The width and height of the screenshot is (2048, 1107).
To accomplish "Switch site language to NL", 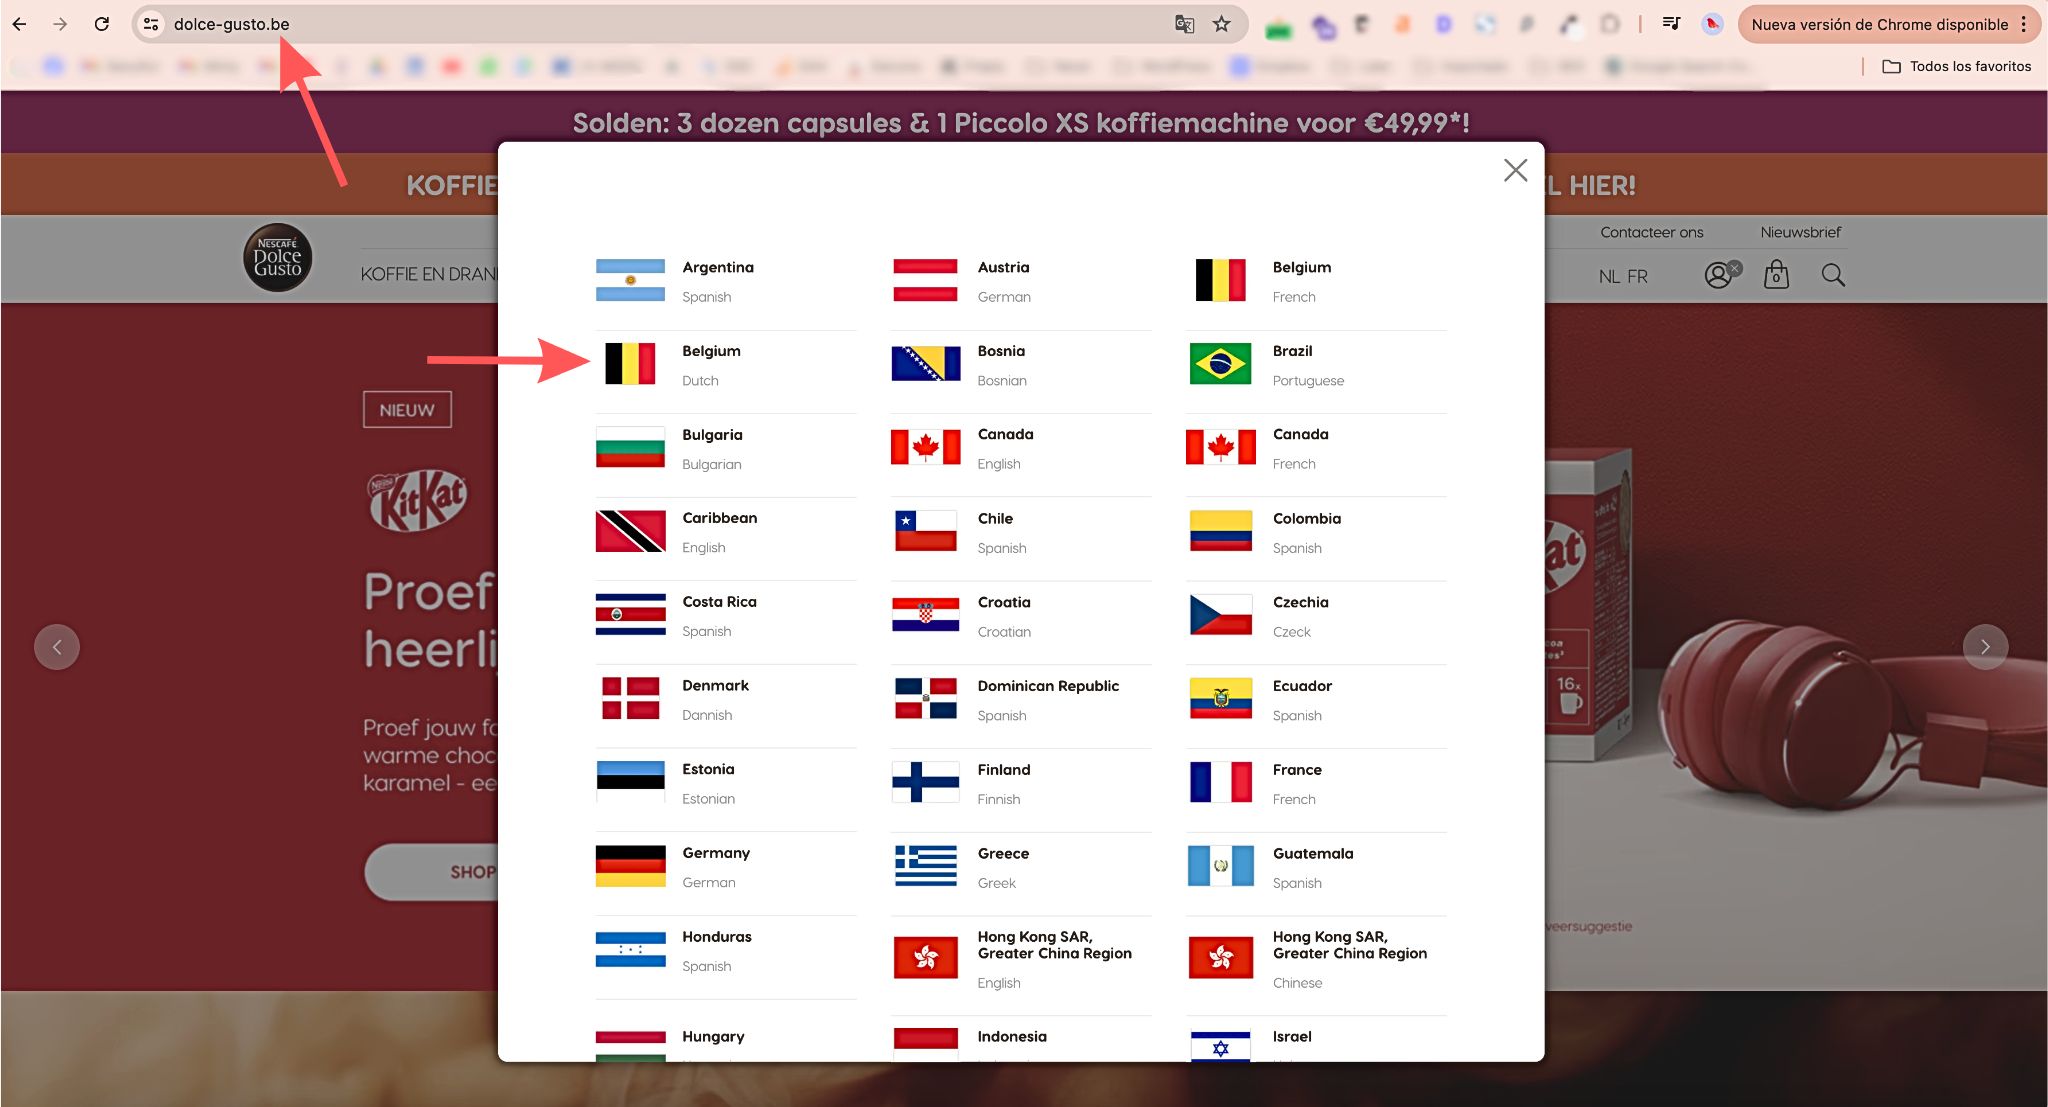I will 1609,276.
